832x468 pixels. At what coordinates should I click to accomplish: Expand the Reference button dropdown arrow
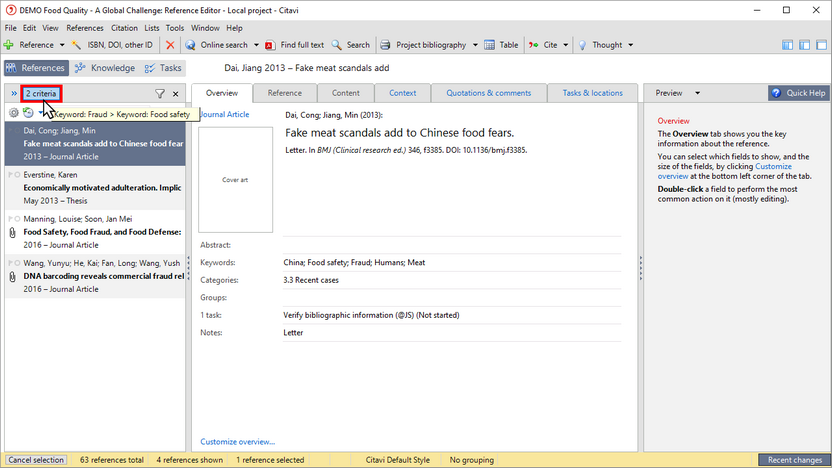[62, 45]
